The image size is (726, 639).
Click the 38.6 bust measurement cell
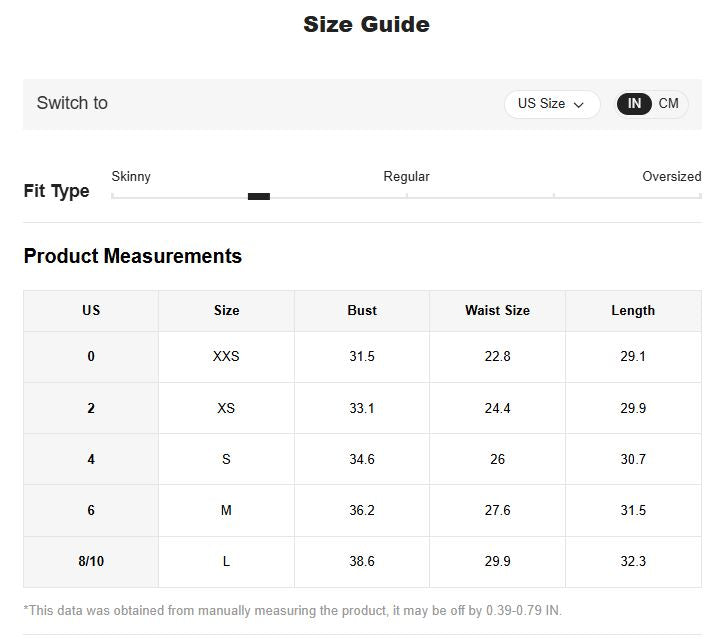362,561
